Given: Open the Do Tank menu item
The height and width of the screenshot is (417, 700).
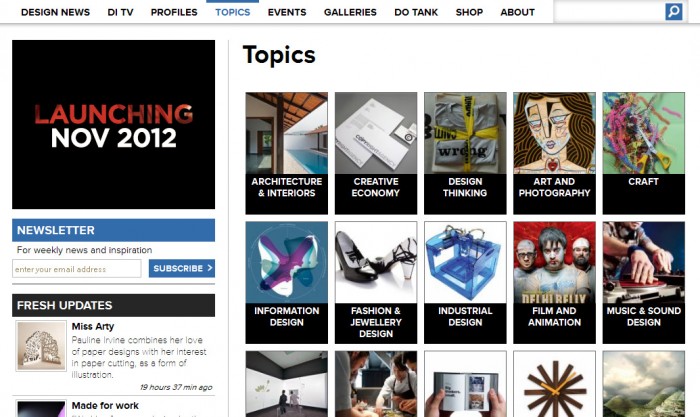Looking at the screenshot, I should pos(416,13).
